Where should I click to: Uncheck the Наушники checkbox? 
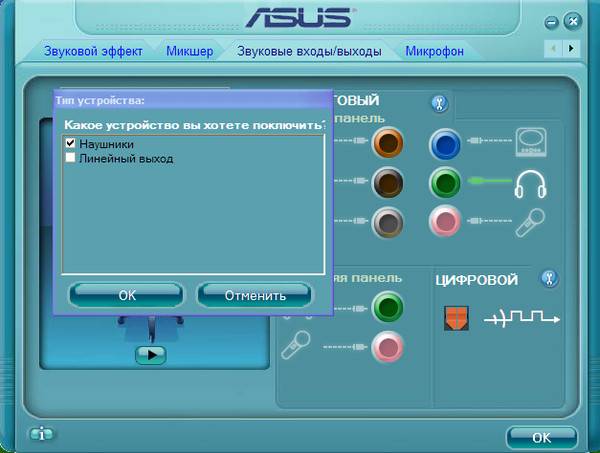point(70,143)
